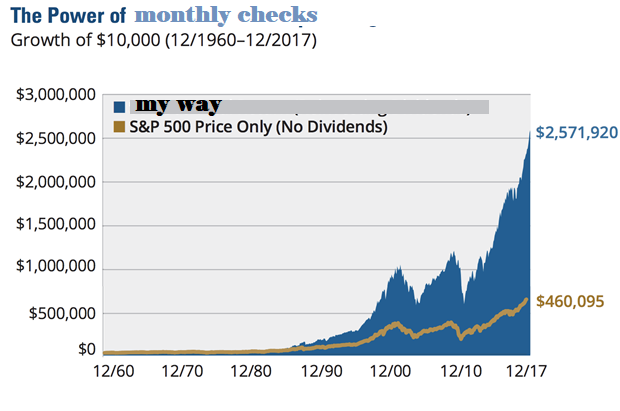Click the $500,000 y-axis label
The width and height of the screenshot is (620, 411).
coord(62,313)
